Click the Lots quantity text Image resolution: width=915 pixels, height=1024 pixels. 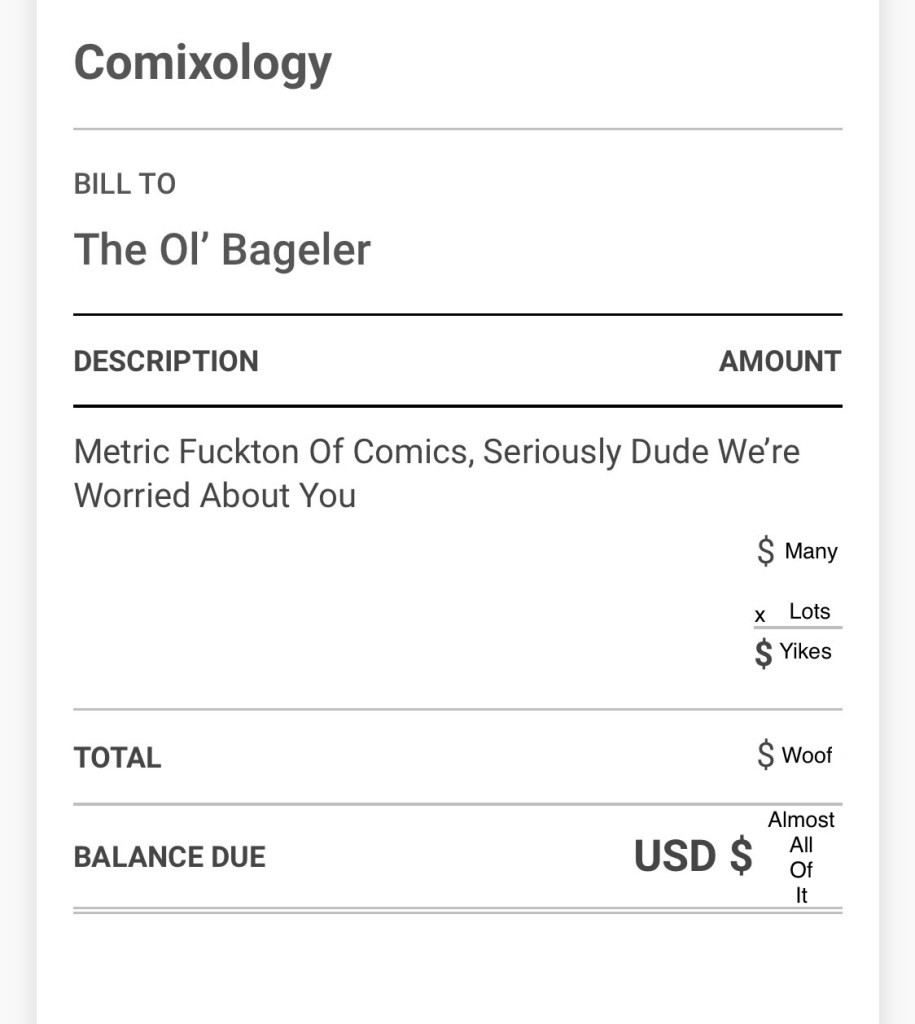(809, 611)
